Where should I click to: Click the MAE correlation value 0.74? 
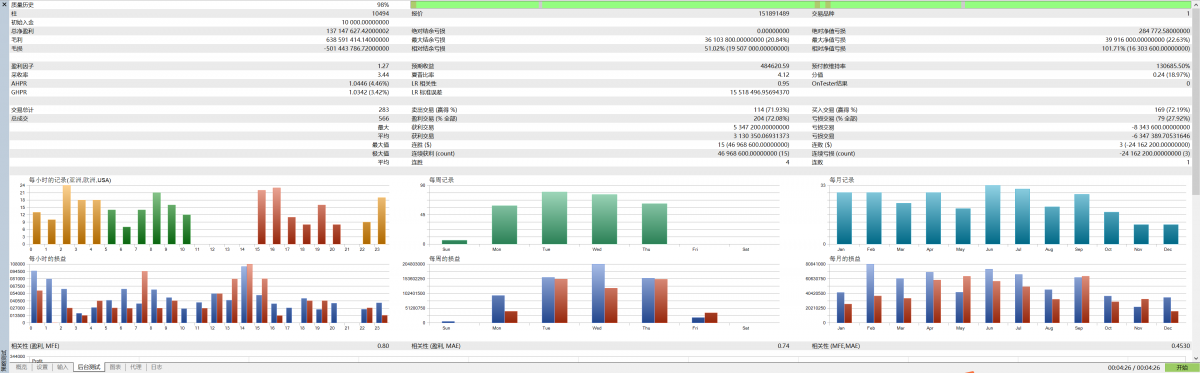pos(784,345)
